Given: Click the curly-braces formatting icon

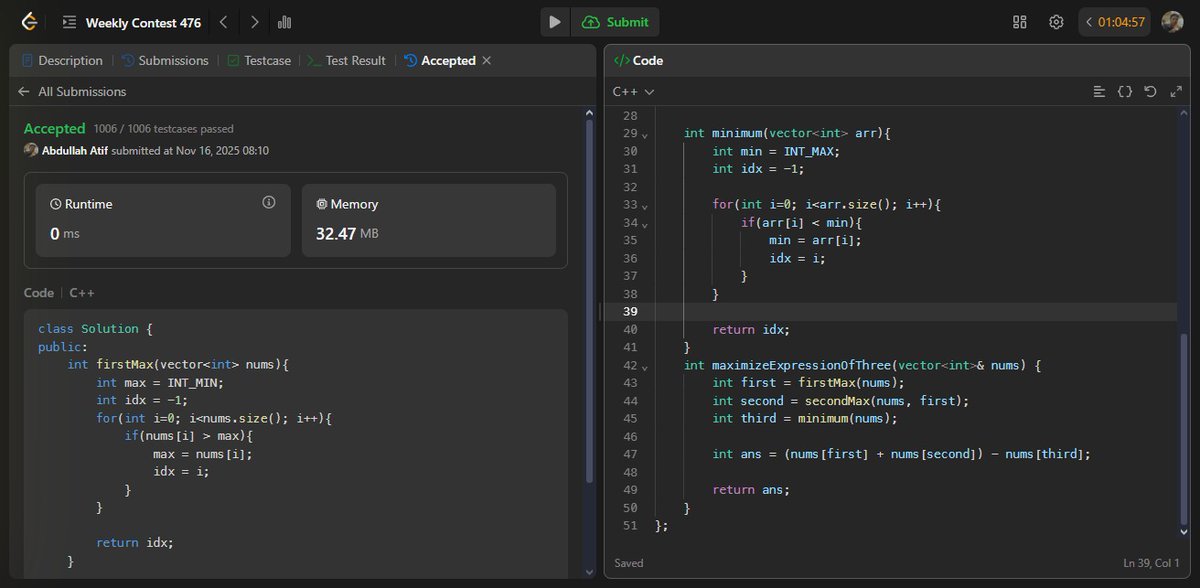Looking at the screenshot, I should 1125,91.
